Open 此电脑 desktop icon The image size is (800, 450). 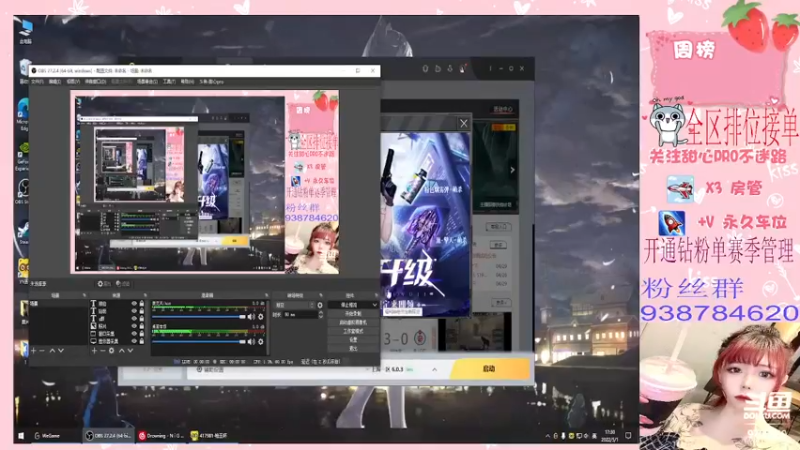(25, 31)
